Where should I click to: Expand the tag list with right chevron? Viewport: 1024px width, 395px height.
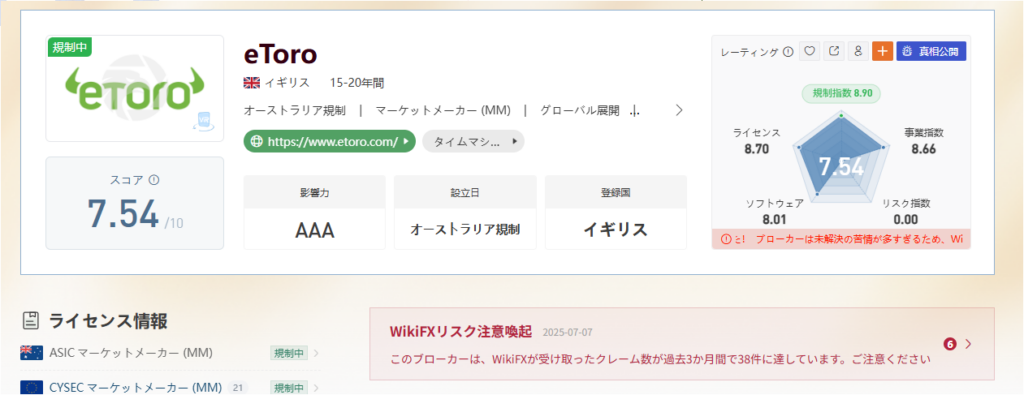[x=679, y=110]
